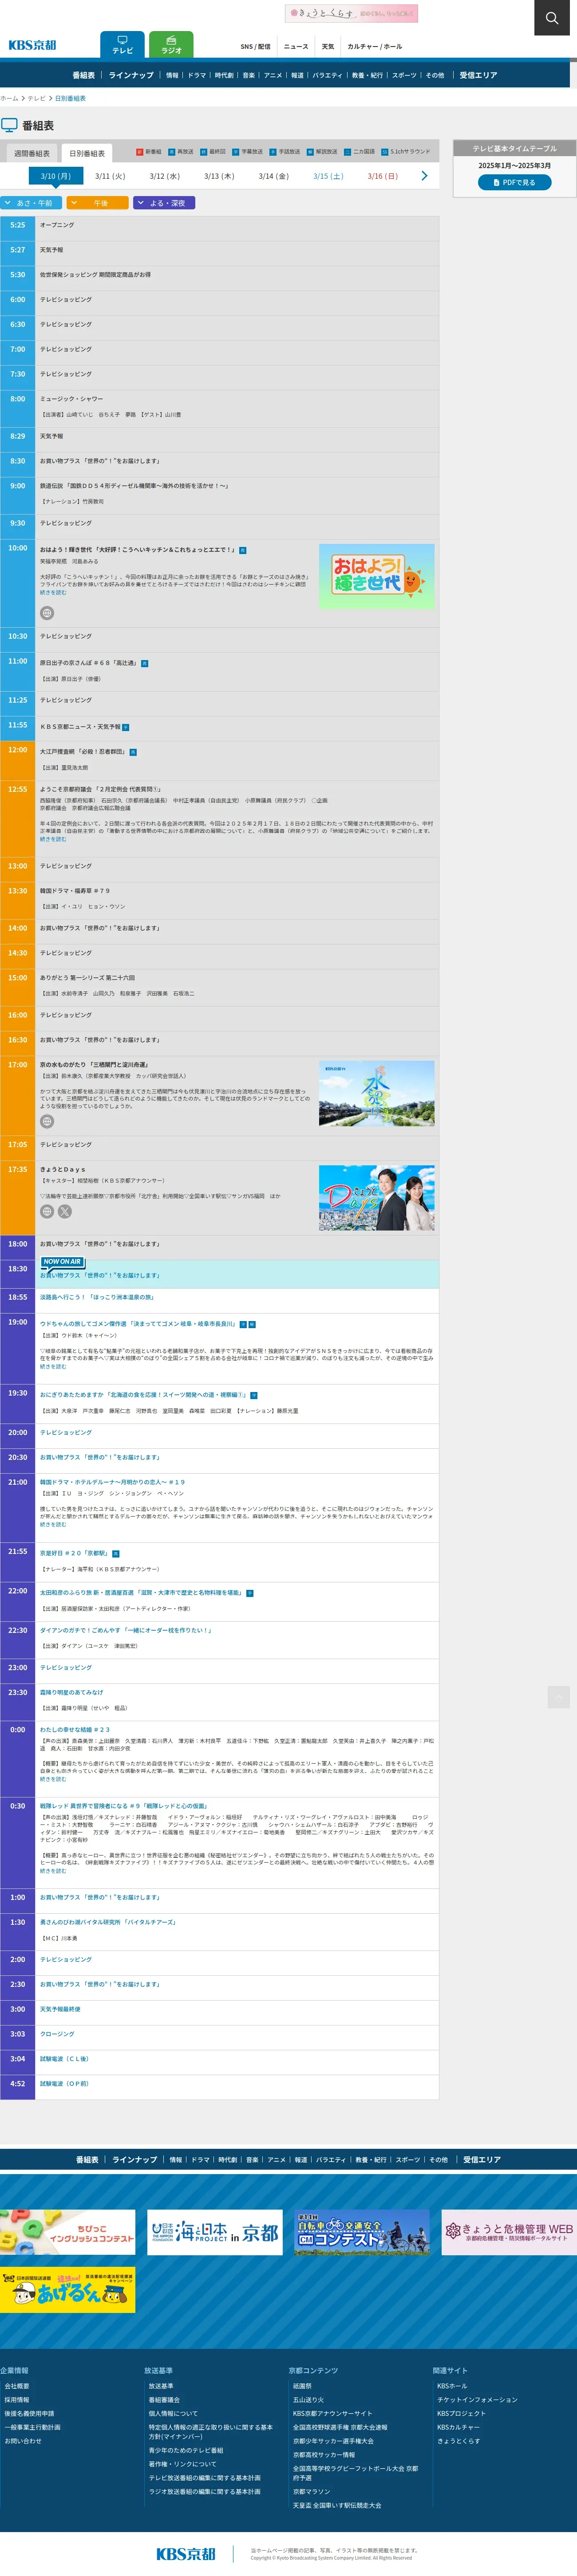Expand 続きを読む in わたしの幸せな結婚 row
577x2576 pixels.
click(x=53, y=1779)
